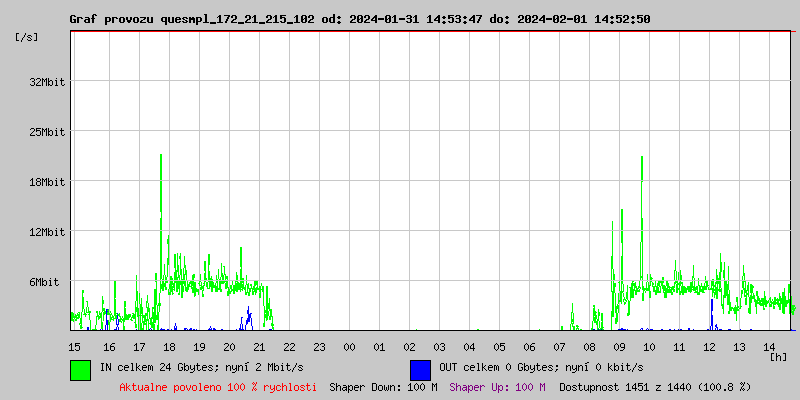Click the graph title text 'Graf provozu'
Image resolution: width=800 pixels, height=400 pixels.
pyautogui.click(x=112, y=19)
